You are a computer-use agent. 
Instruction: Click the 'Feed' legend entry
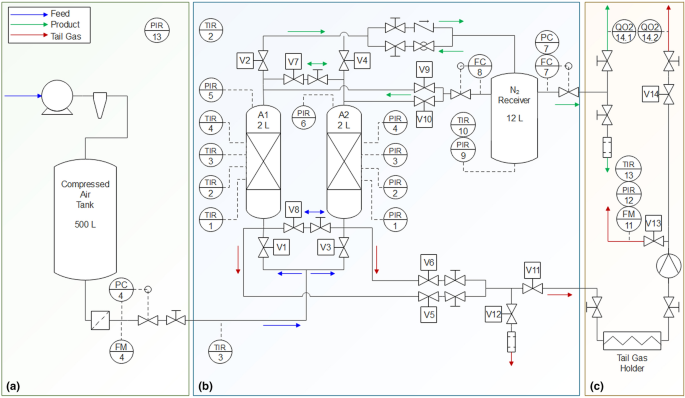(60, 14)
